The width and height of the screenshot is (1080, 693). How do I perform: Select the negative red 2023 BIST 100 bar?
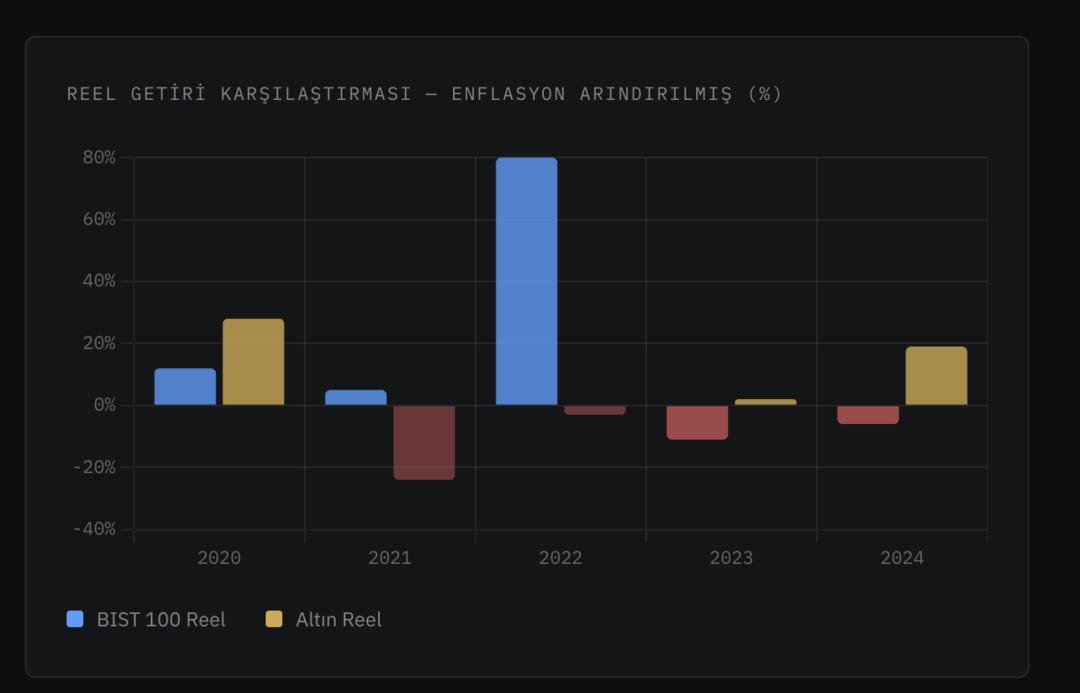tap(697, 422)
